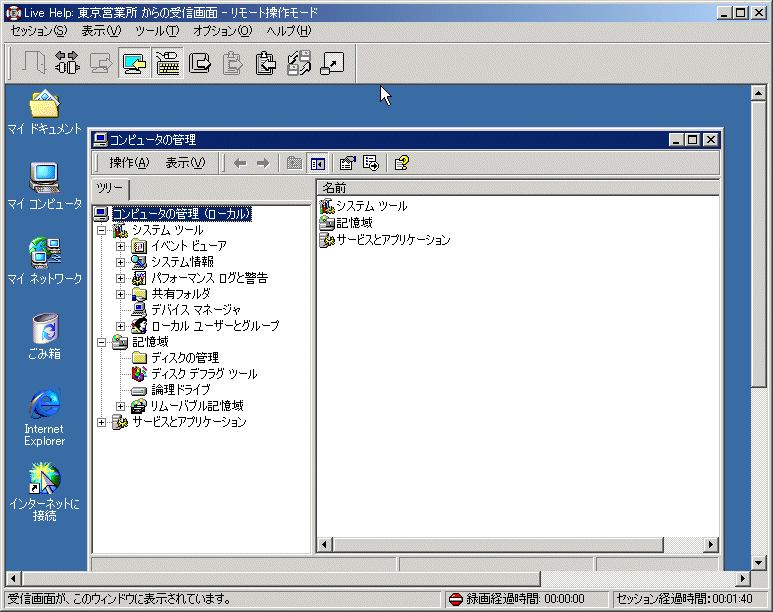Select the インターネットに接続 shortcut icon
Viewport: 773px width, 612px height.
pyautogui.click(x=44, y=492)
